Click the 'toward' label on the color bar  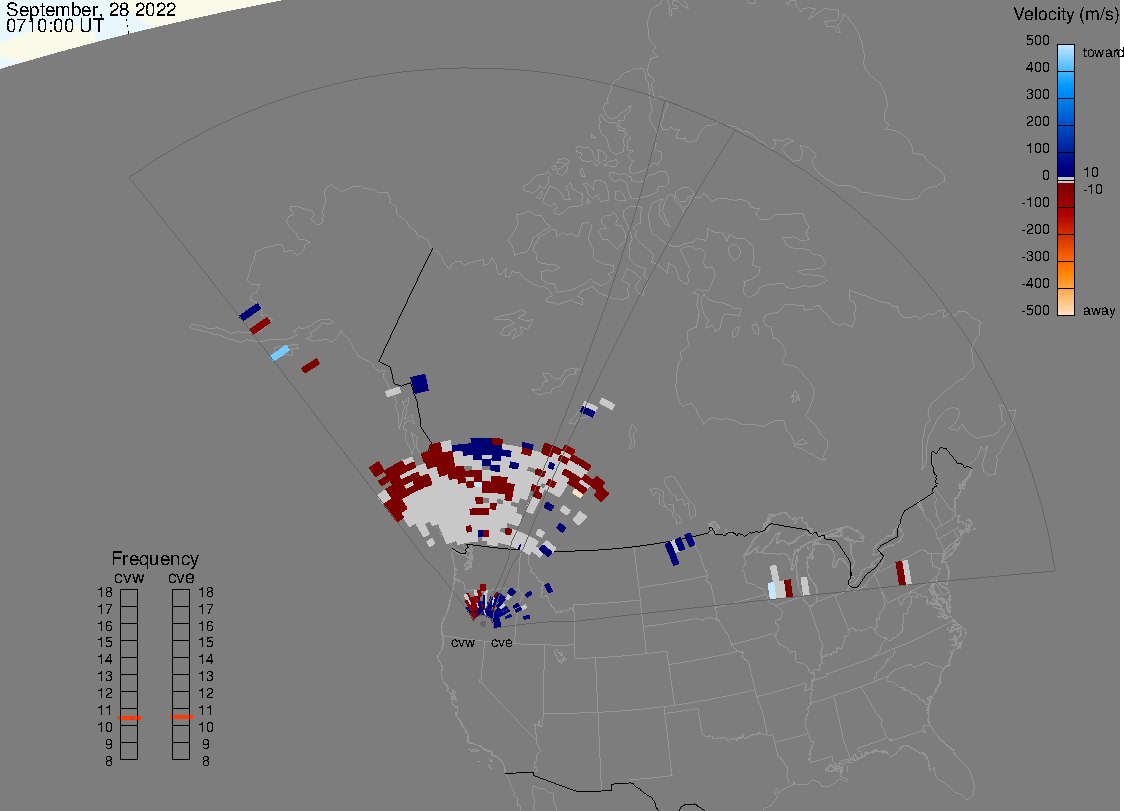(1102, 52)
